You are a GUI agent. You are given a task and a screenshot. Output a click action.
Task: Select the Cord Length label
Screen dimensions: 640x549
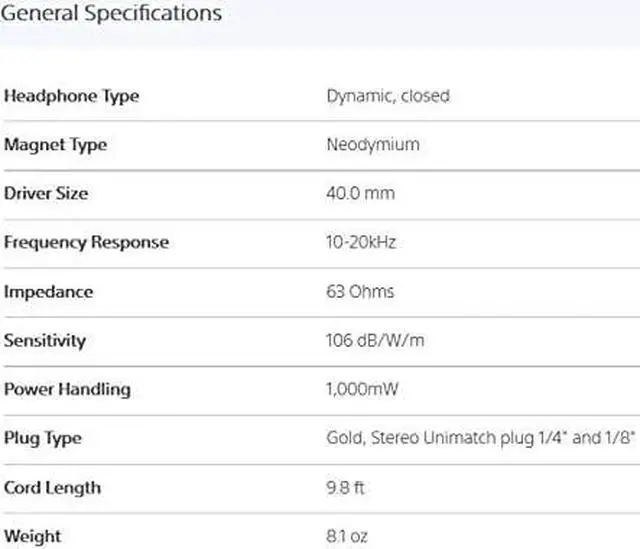pos(52,488)
